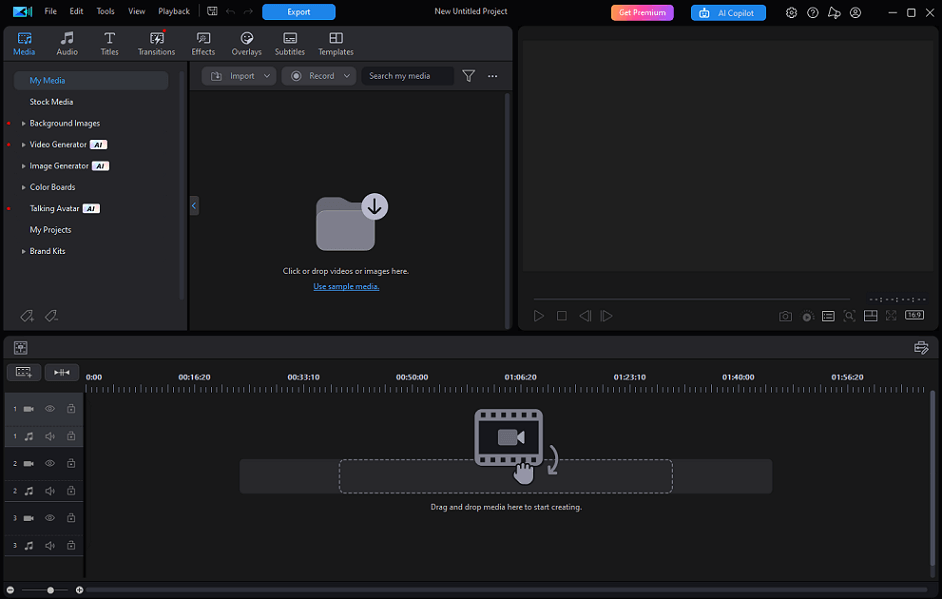The width and height of the screenshot is (942, 599).
Task: Lock video track 1
Action: tap(71, 409)
